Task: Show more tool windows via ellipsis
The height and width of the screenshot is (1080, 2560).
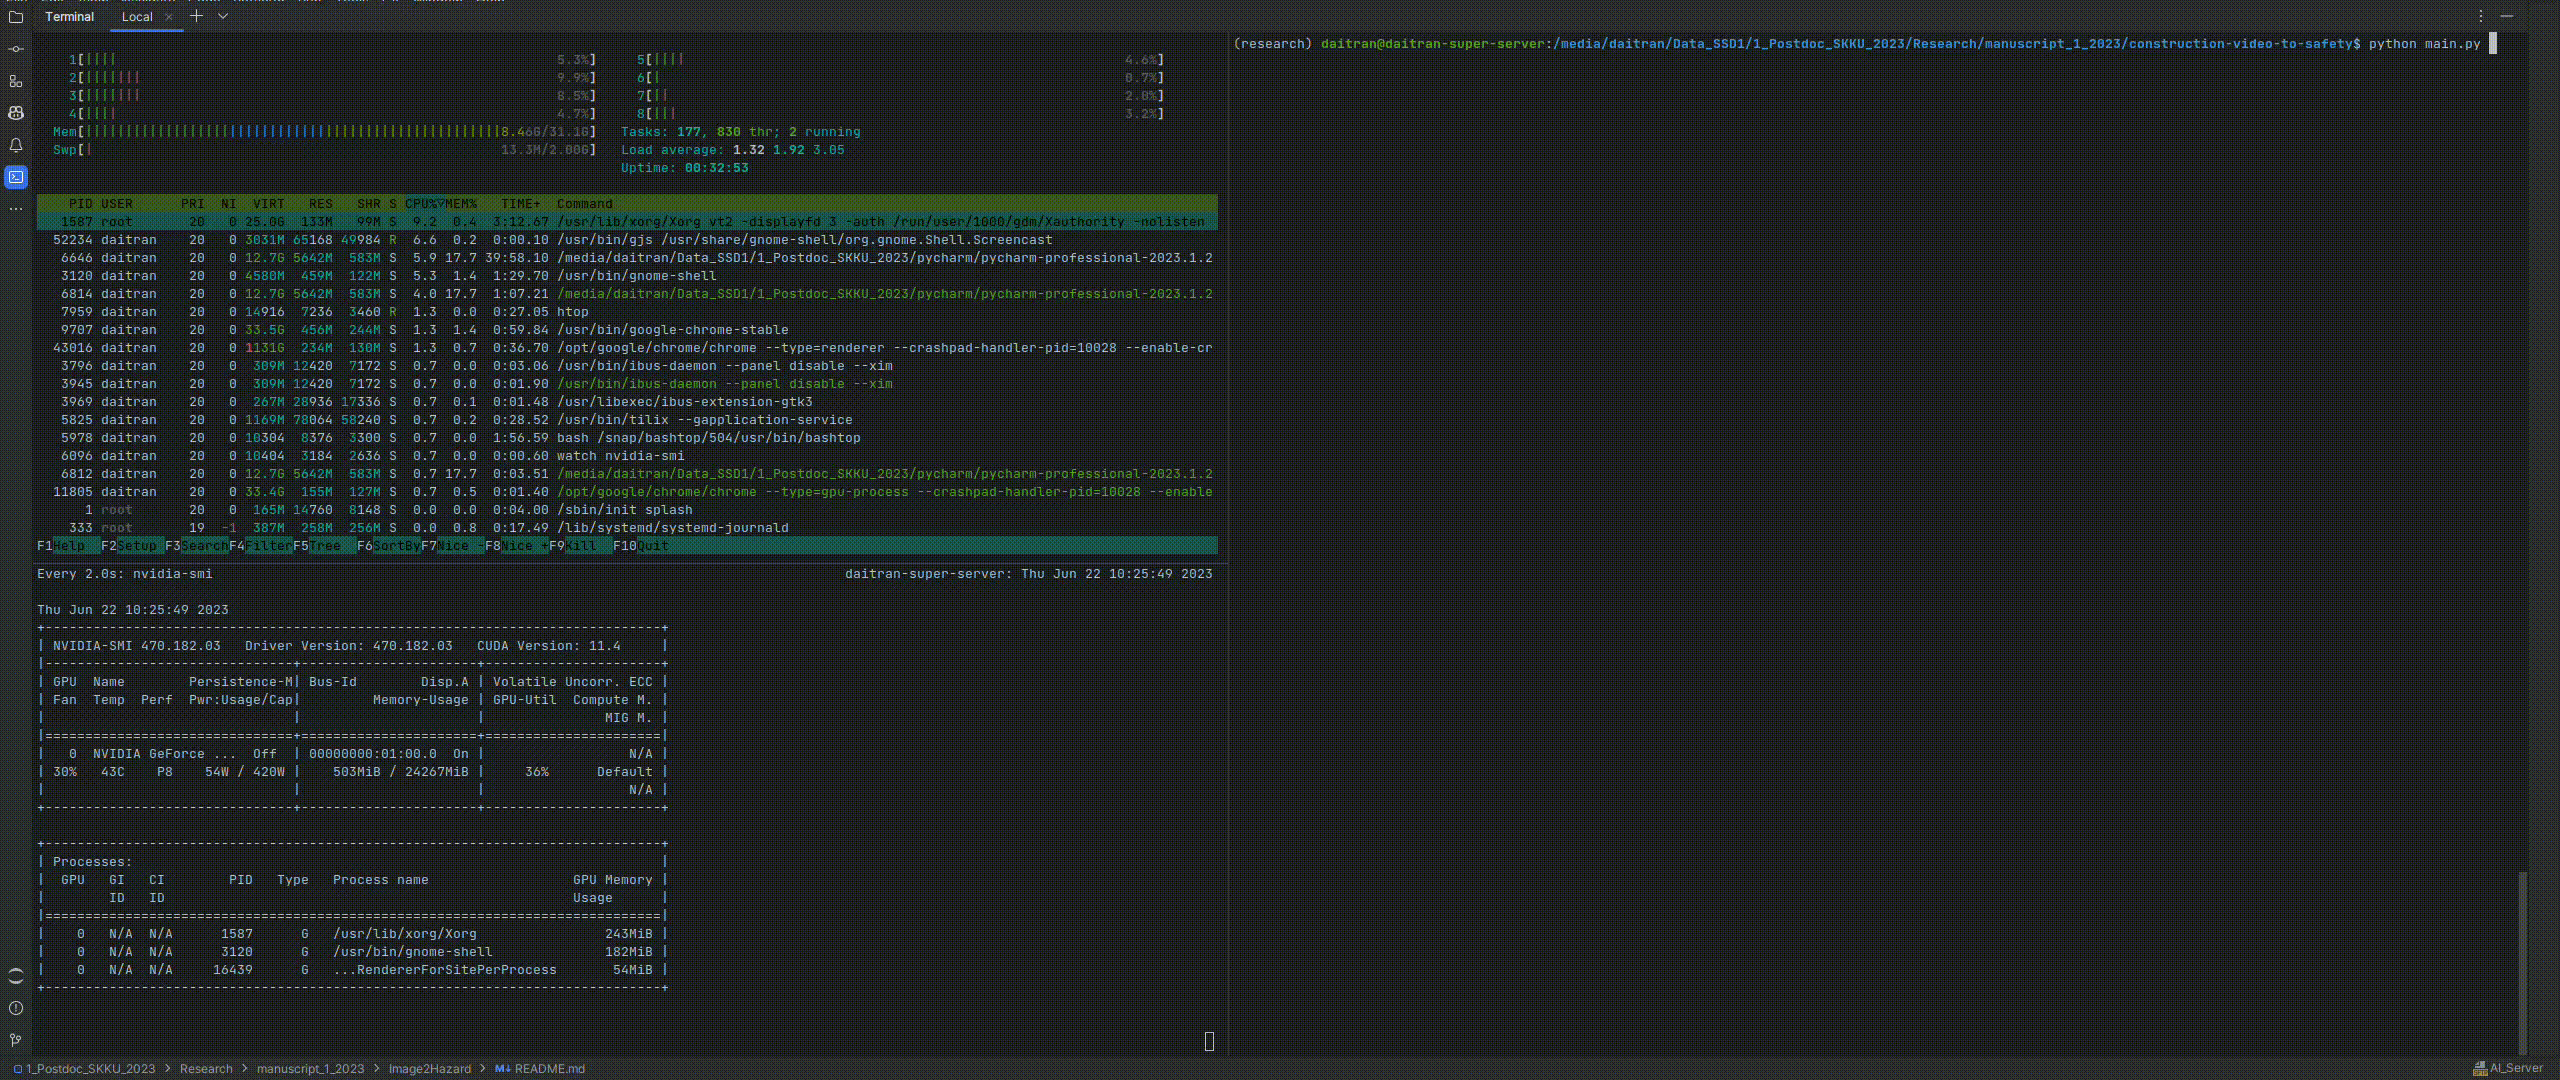Action: pyautogui.click(x=15, y=209)
